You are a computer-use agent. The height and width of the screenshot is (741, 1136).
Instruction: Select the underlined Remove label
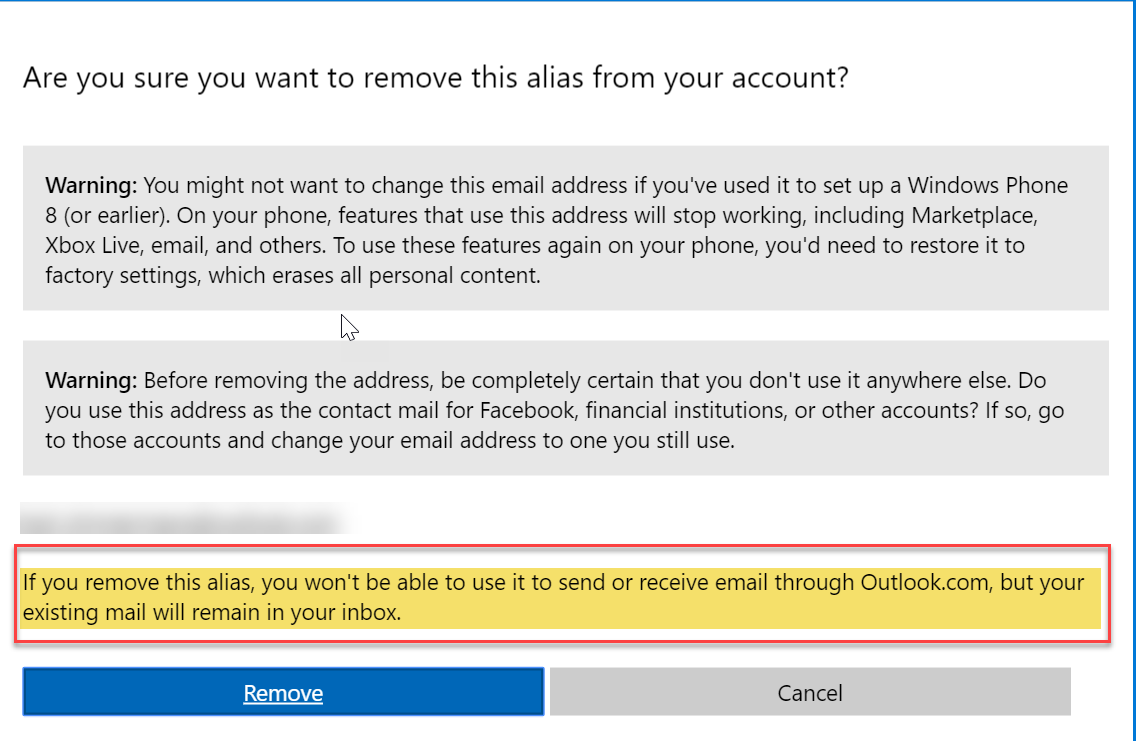click(x=283, y=692)
